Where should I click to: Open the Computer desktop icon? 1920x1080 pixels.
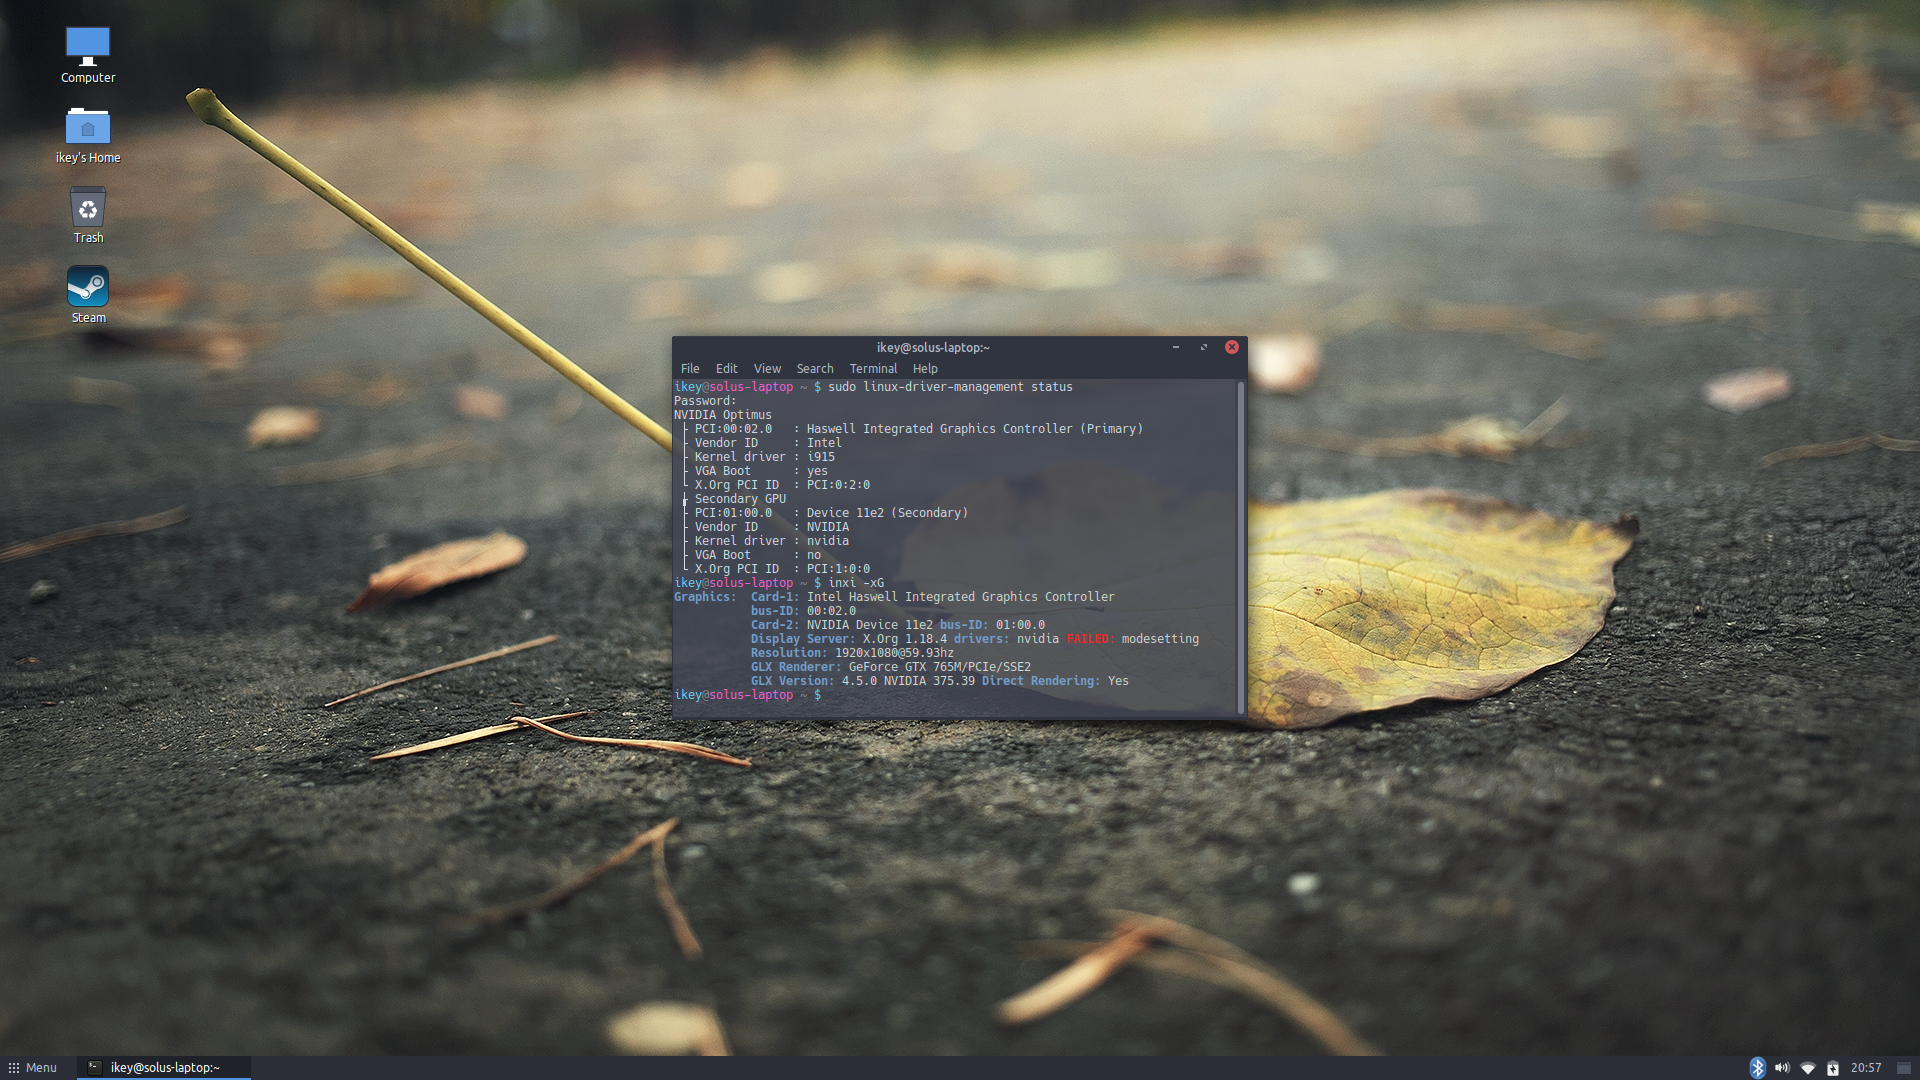[x=88, y=54]
